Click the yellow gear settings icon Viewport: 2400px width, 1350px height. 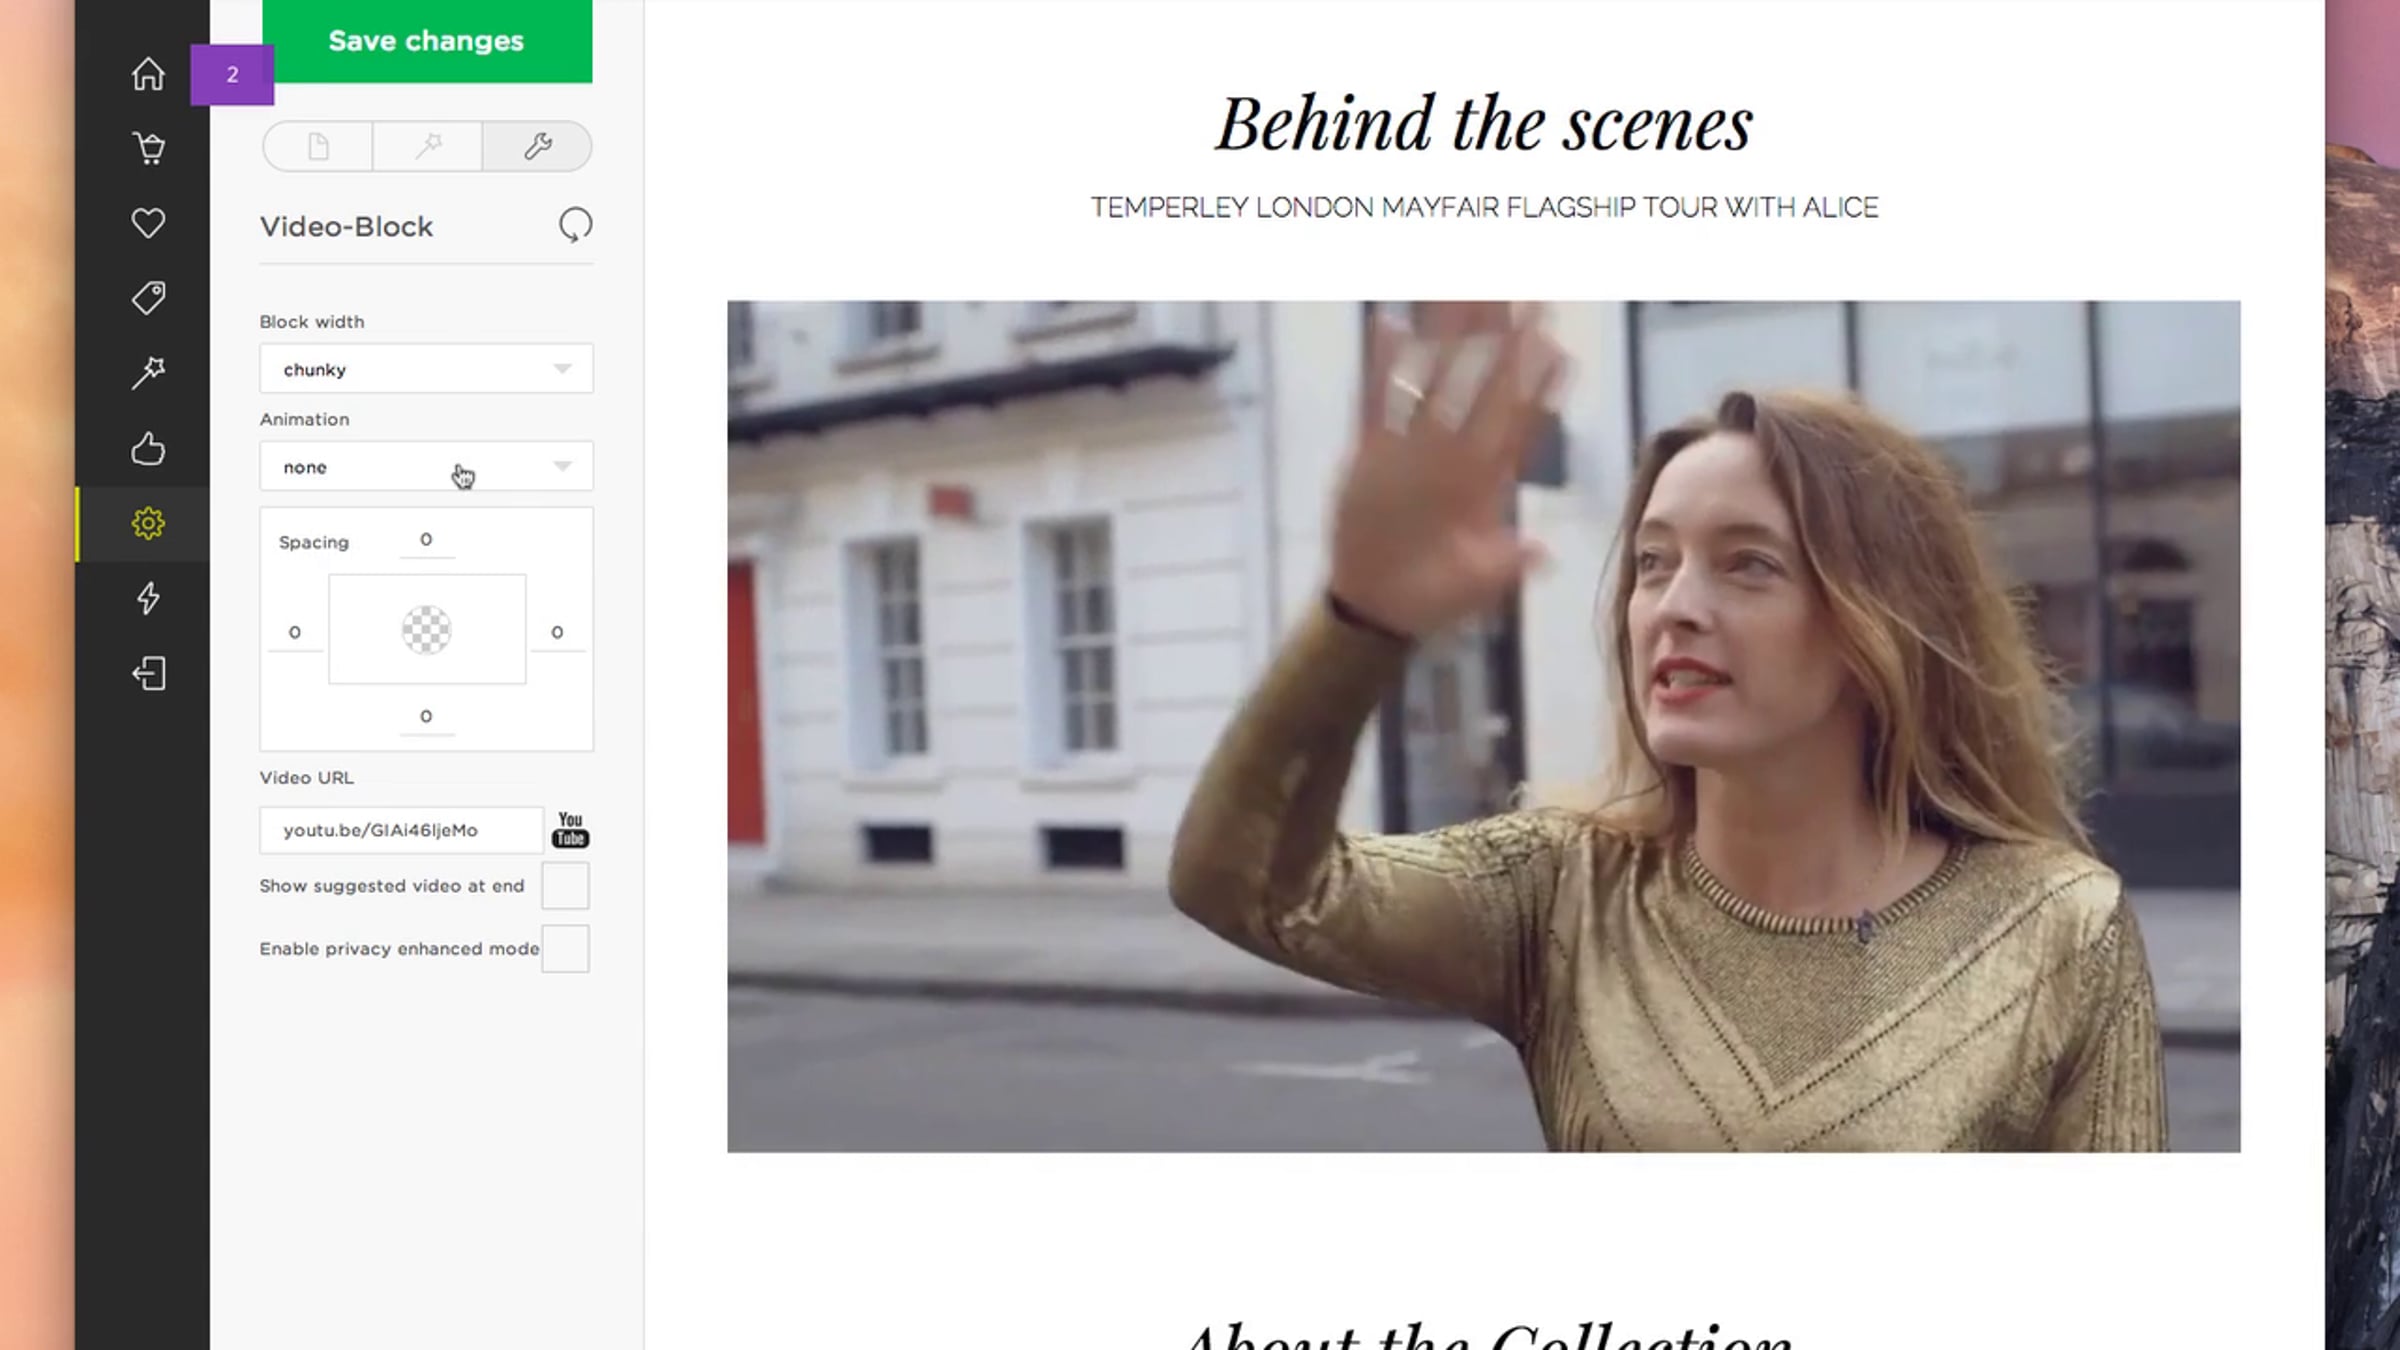pos(148,523)
